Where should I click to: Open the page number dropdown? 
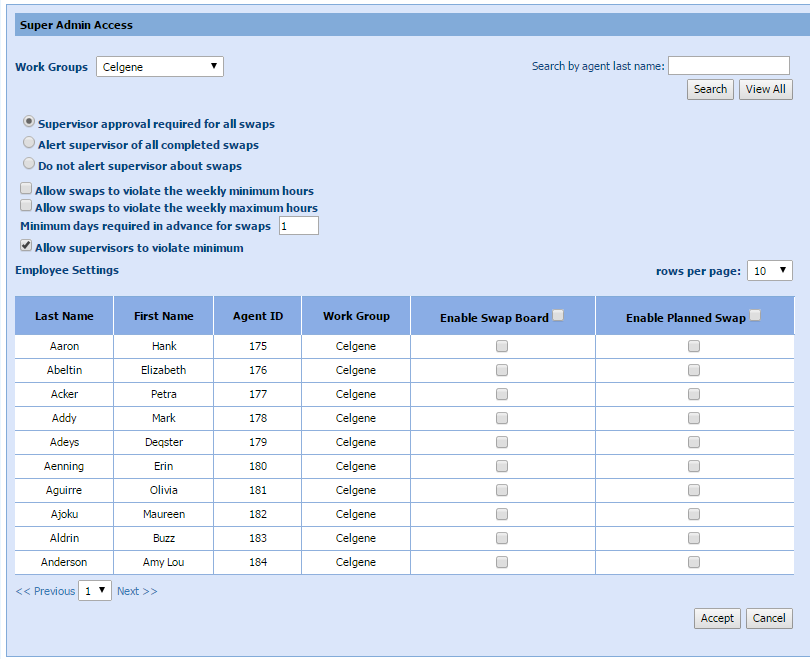tap(96, 591)
